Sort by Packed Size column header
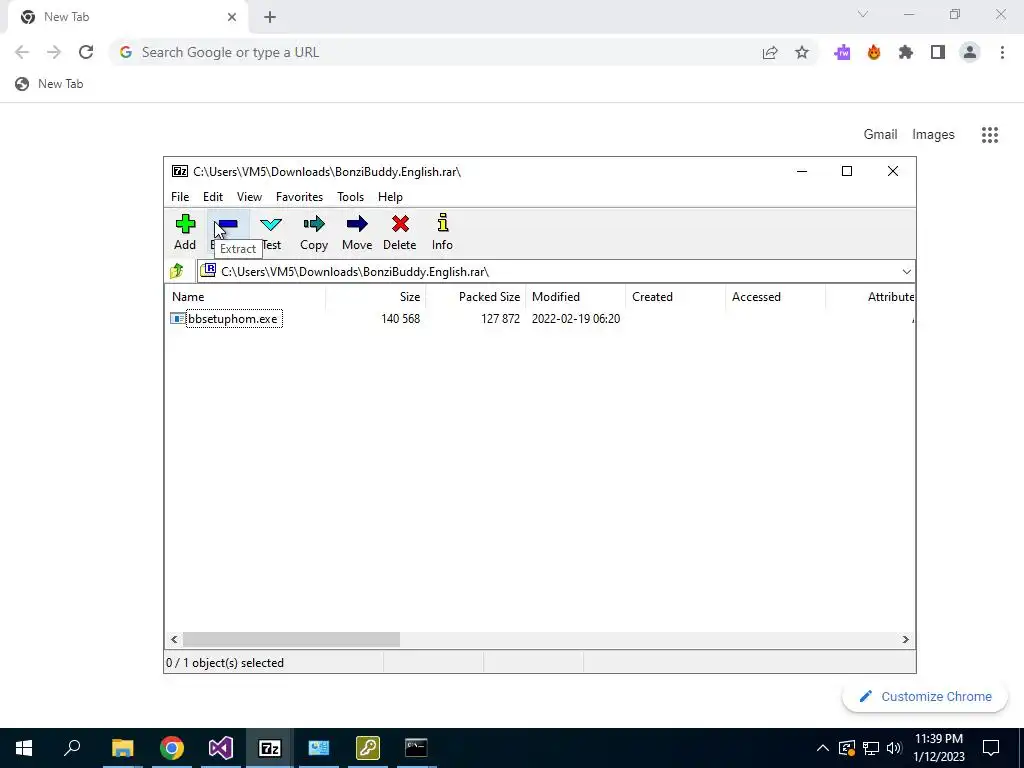This screenshot has width=1024, height=768. pyautogui.click(x=475, y=296)
